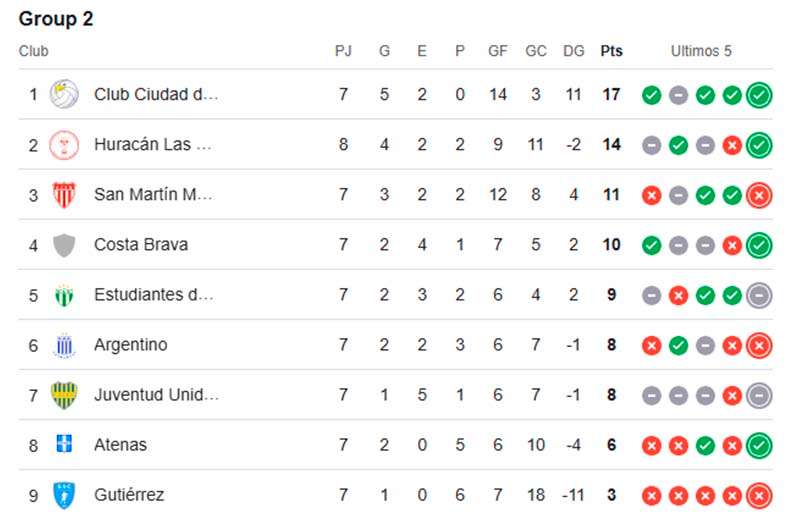Open the Argentino team name

click(131, 345)
